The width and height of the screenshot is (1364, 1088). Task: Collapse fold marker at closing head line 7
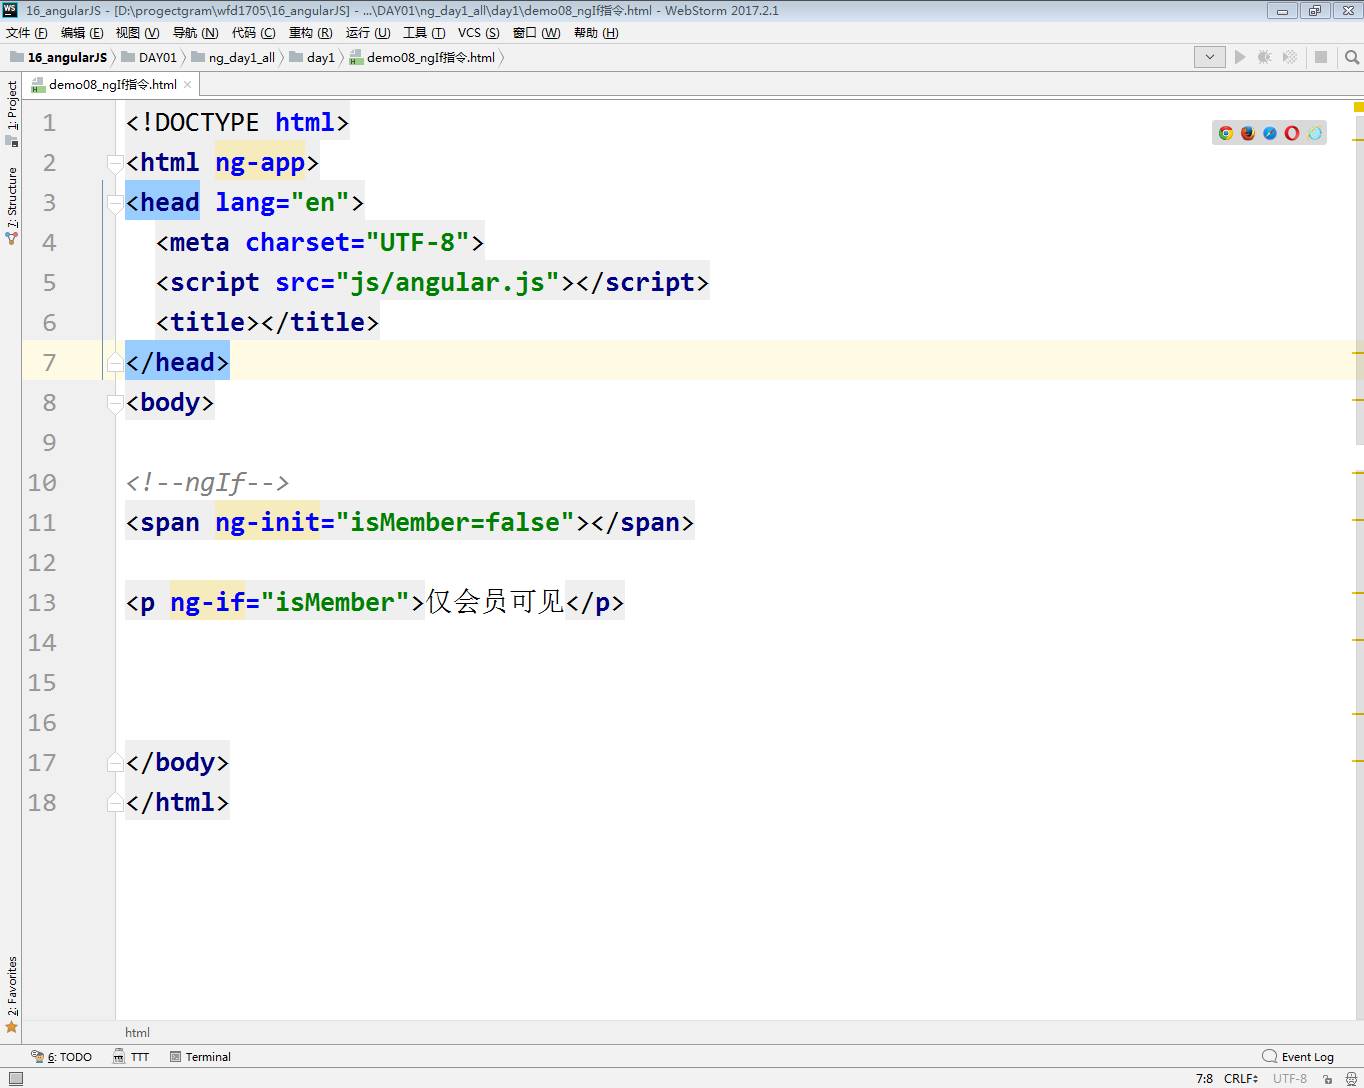point(115,363)
